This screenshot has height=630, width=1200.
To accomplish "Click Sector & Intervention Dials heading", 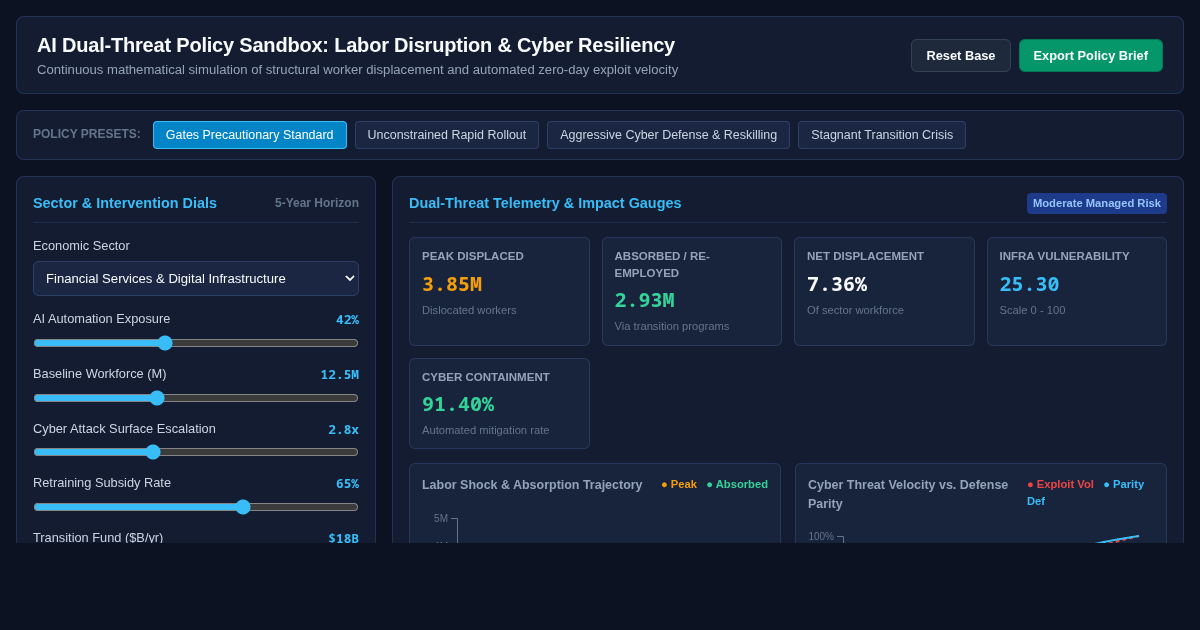I will pos(125,203).
